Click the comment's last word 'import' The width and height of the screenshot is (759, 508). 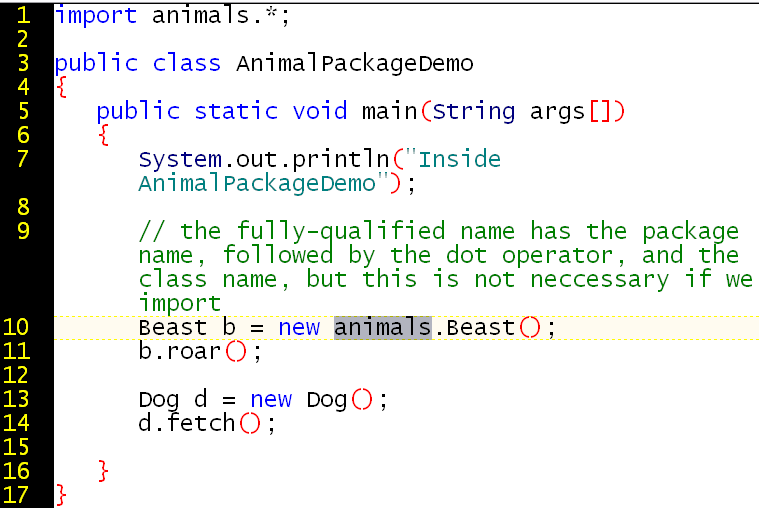tap(180, 304)
